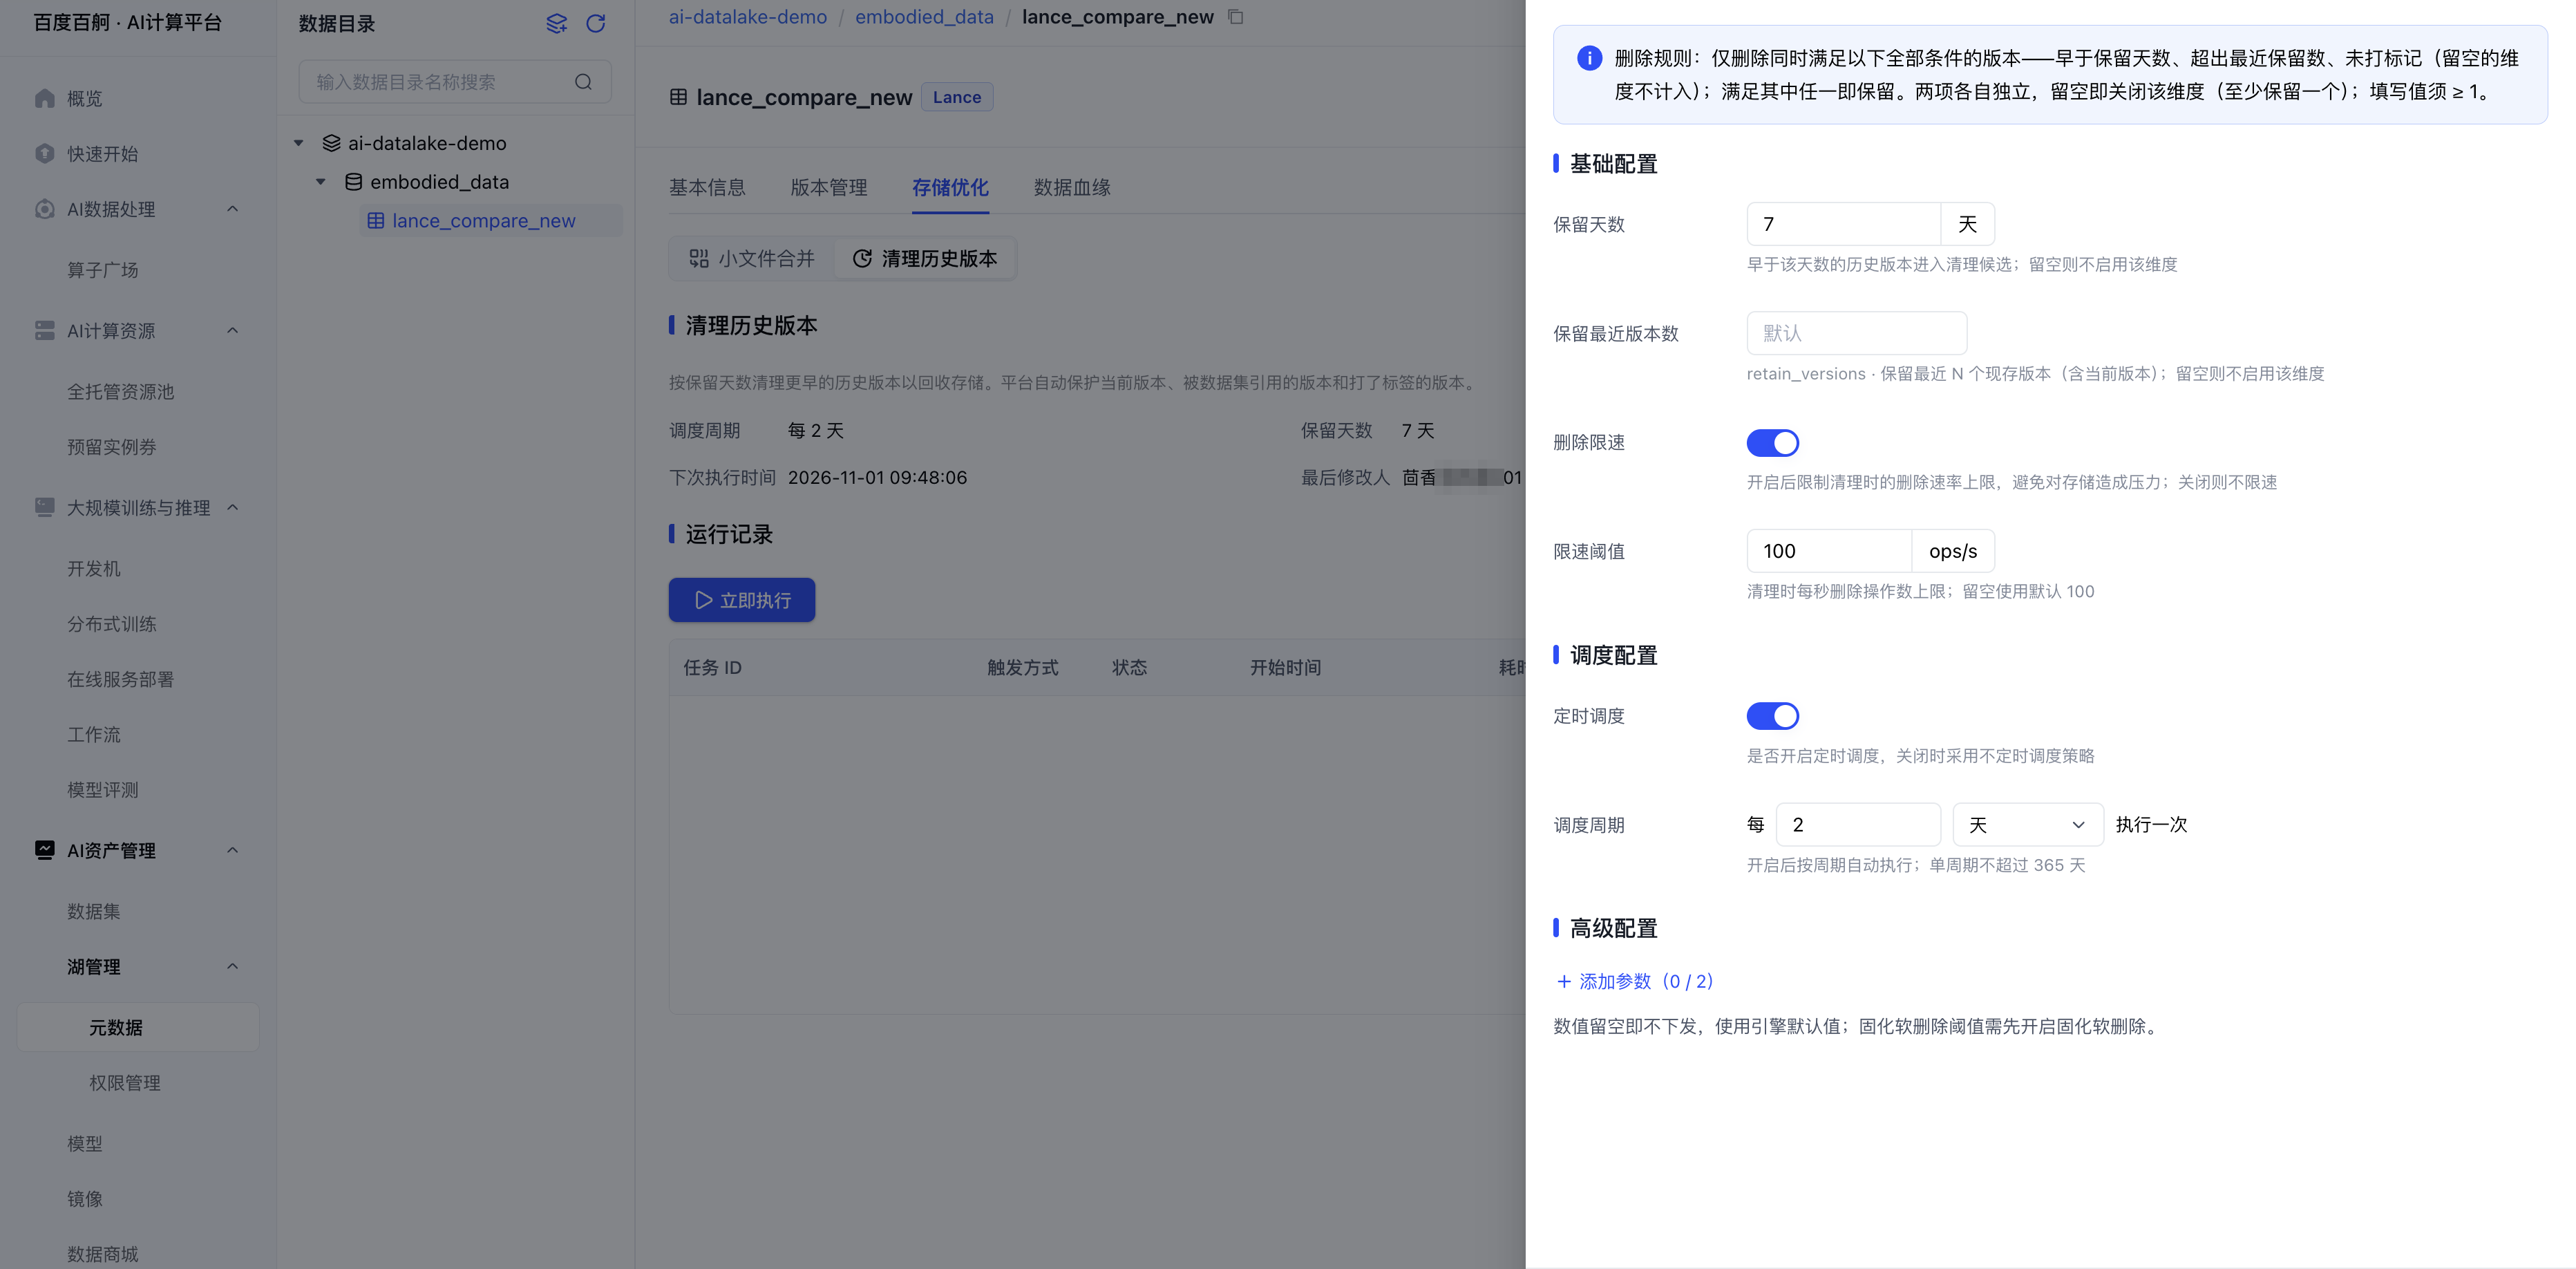The height and width of the screenshot is (1269, 2576).
Task: Switch to the 基本信息 tab
Action: pyautogui.click(x=707, y=187)
